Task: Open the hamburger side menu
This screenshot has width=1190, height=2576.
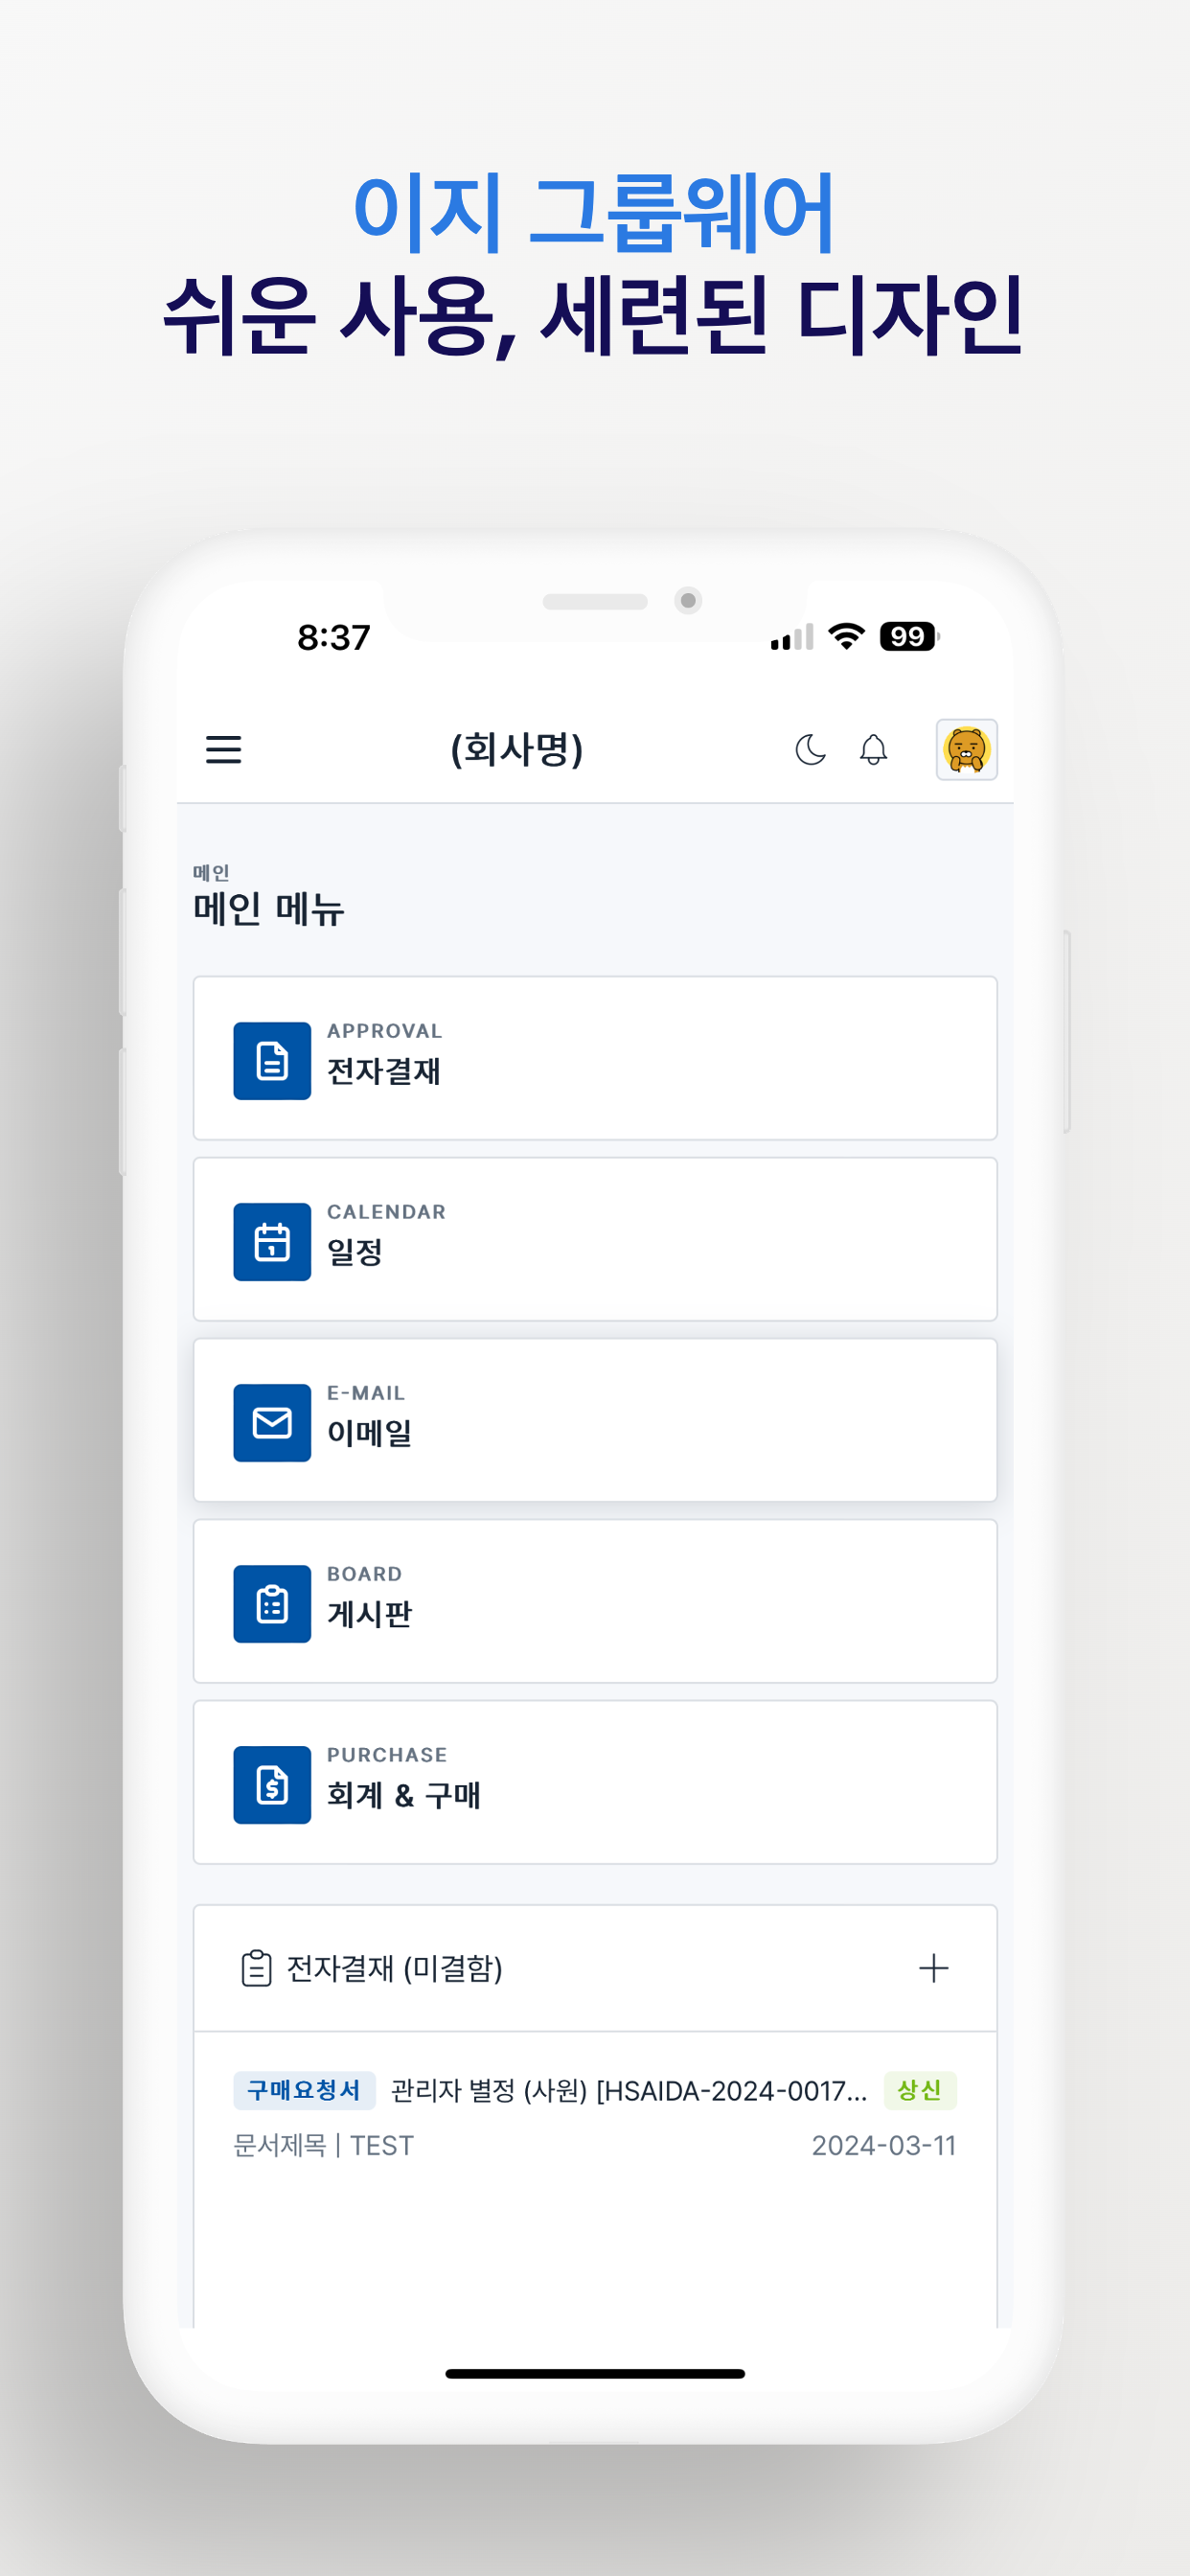Action: (223, 749)
